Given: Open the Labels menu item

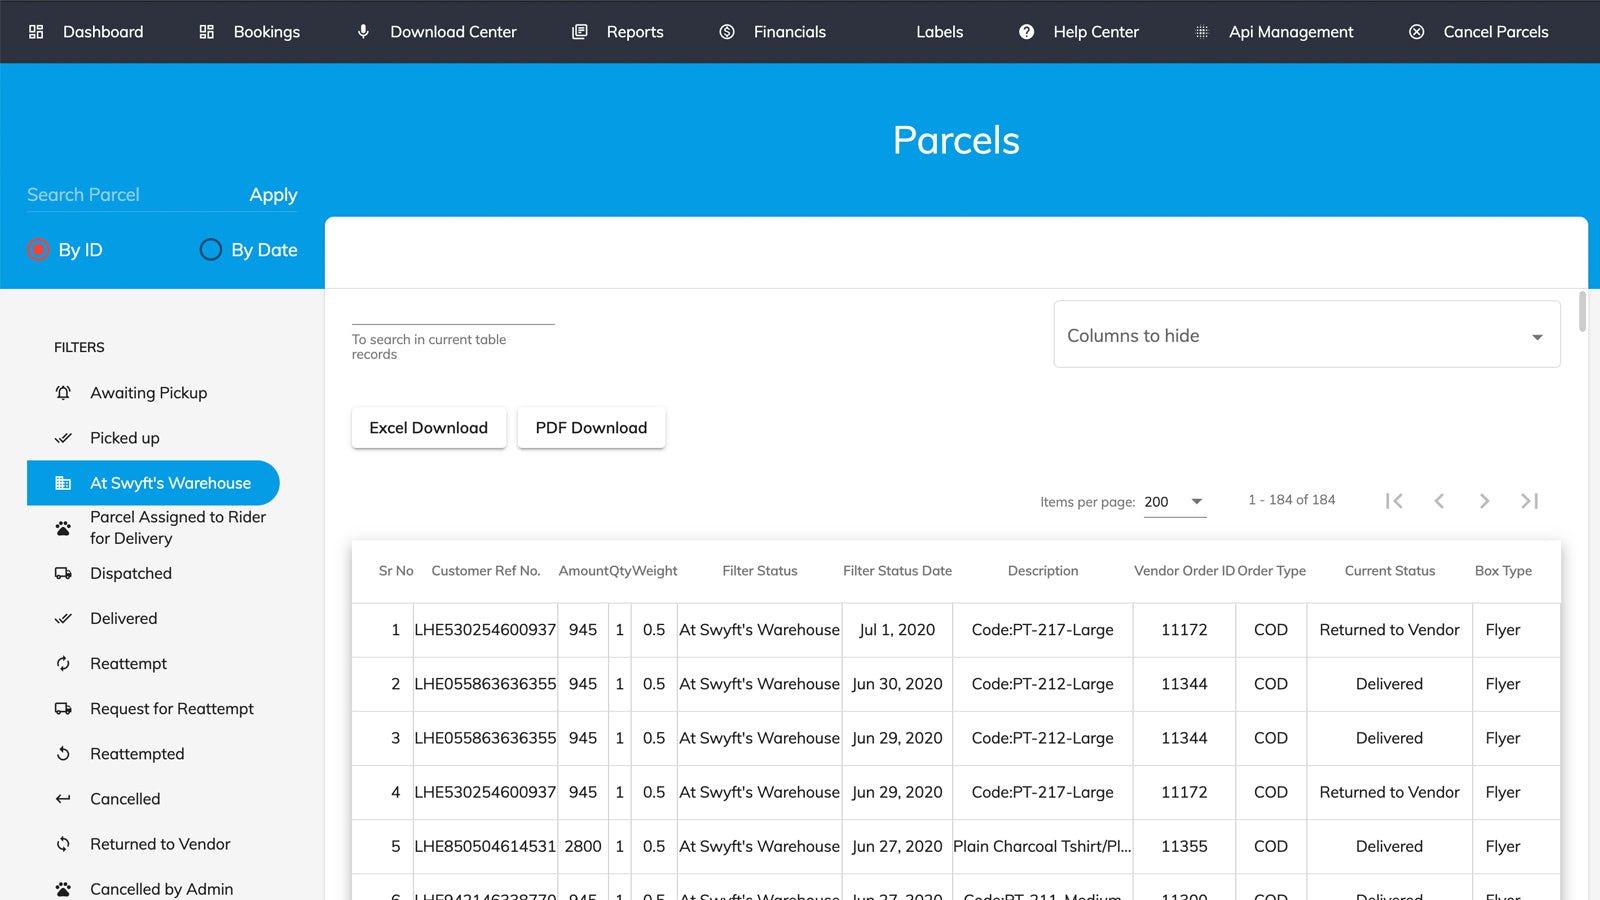Looking at the screenshot, I should 940,32.
